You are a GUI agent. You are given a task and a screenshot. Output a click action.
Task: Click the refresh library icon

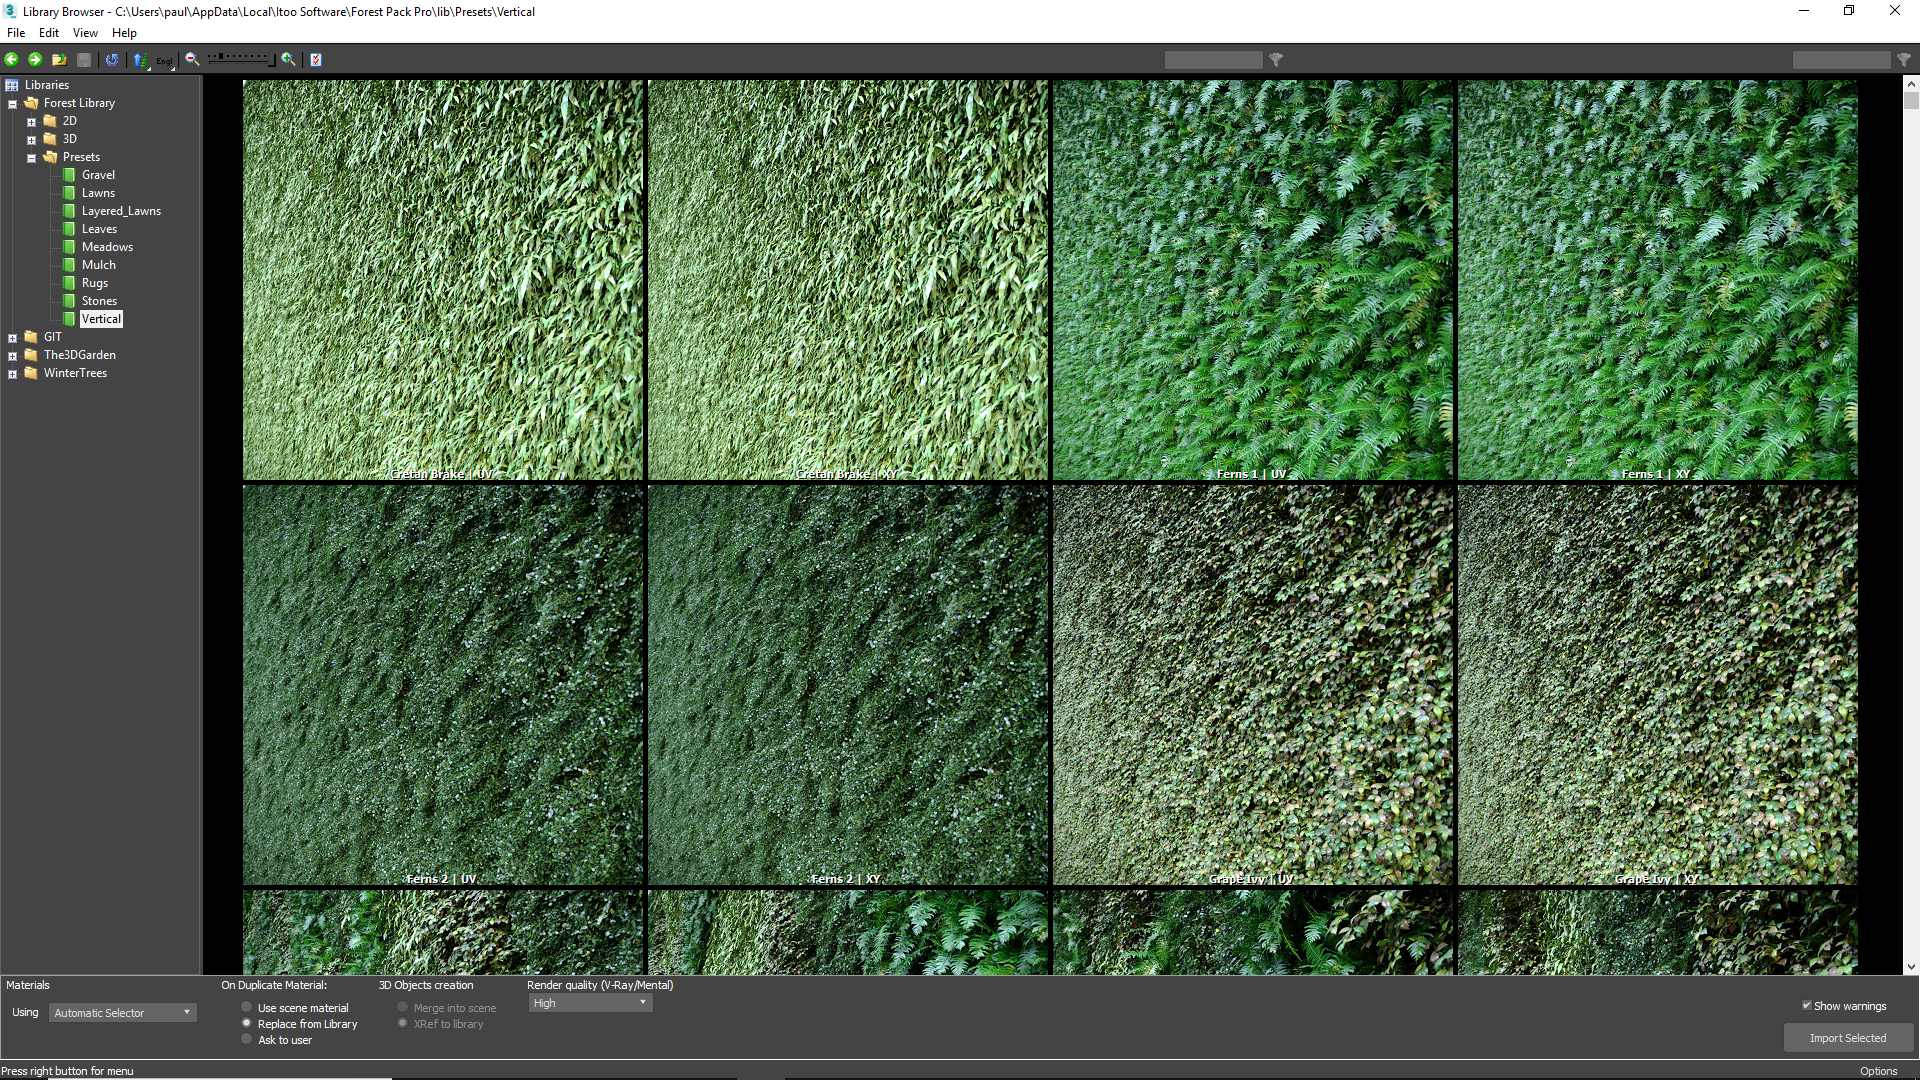point(111,59)
